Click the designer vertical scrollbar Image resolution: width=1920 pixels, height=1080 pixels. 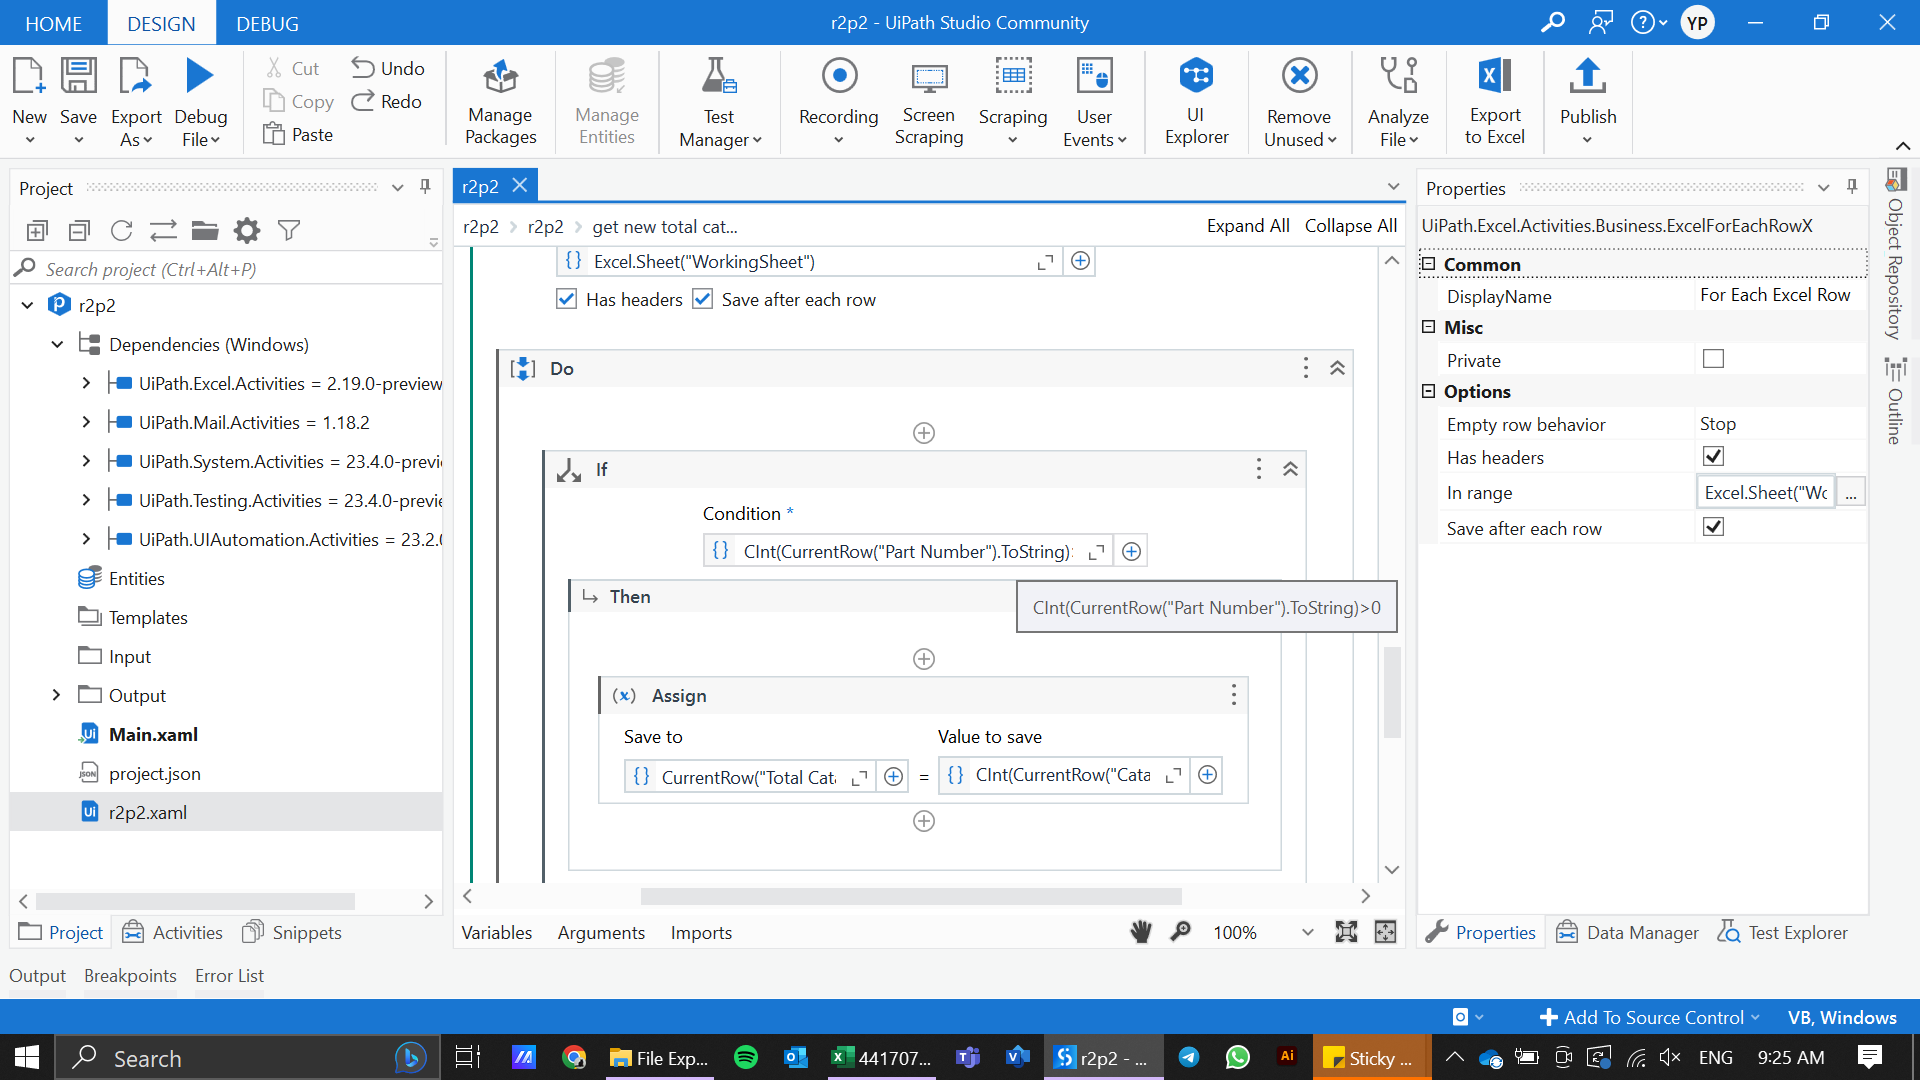[1392, 692]
